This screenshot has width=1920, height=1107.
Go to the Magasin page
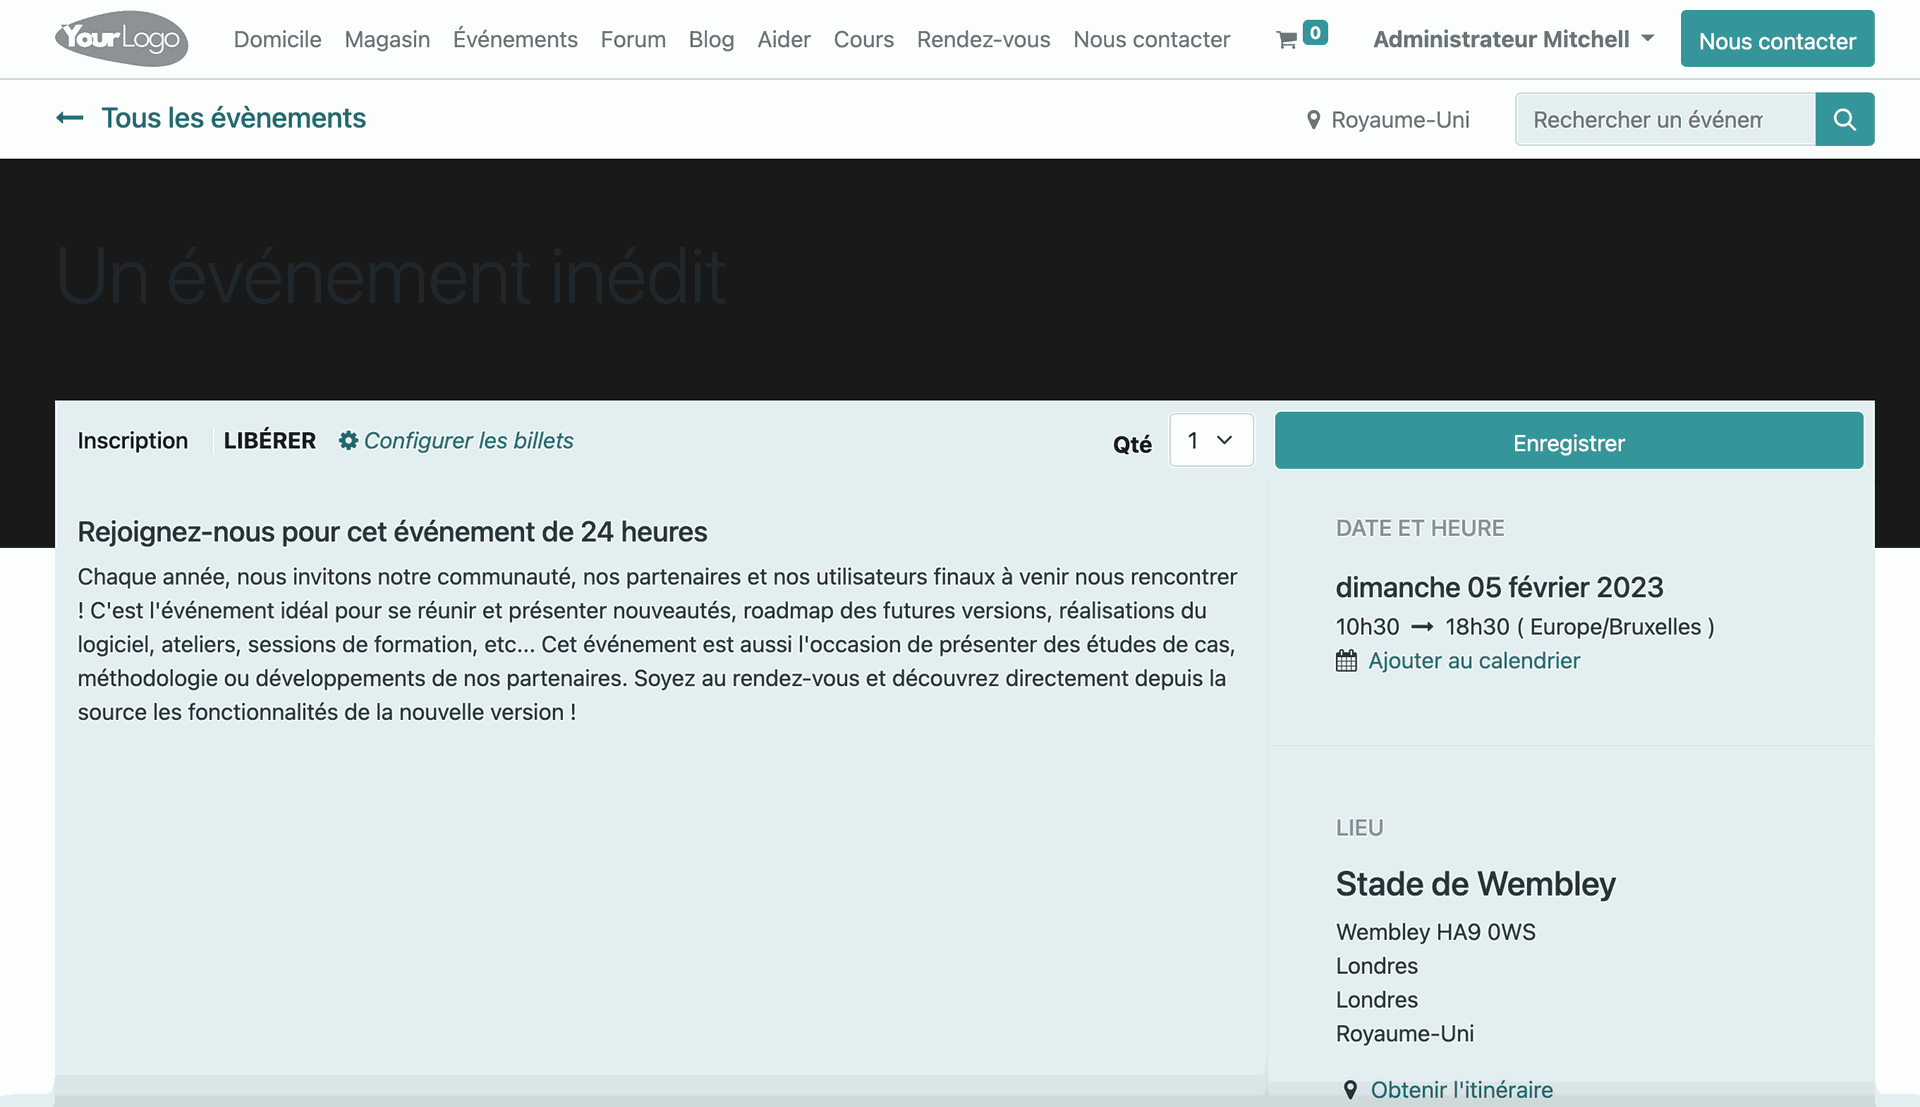click(x=387, y=40)
